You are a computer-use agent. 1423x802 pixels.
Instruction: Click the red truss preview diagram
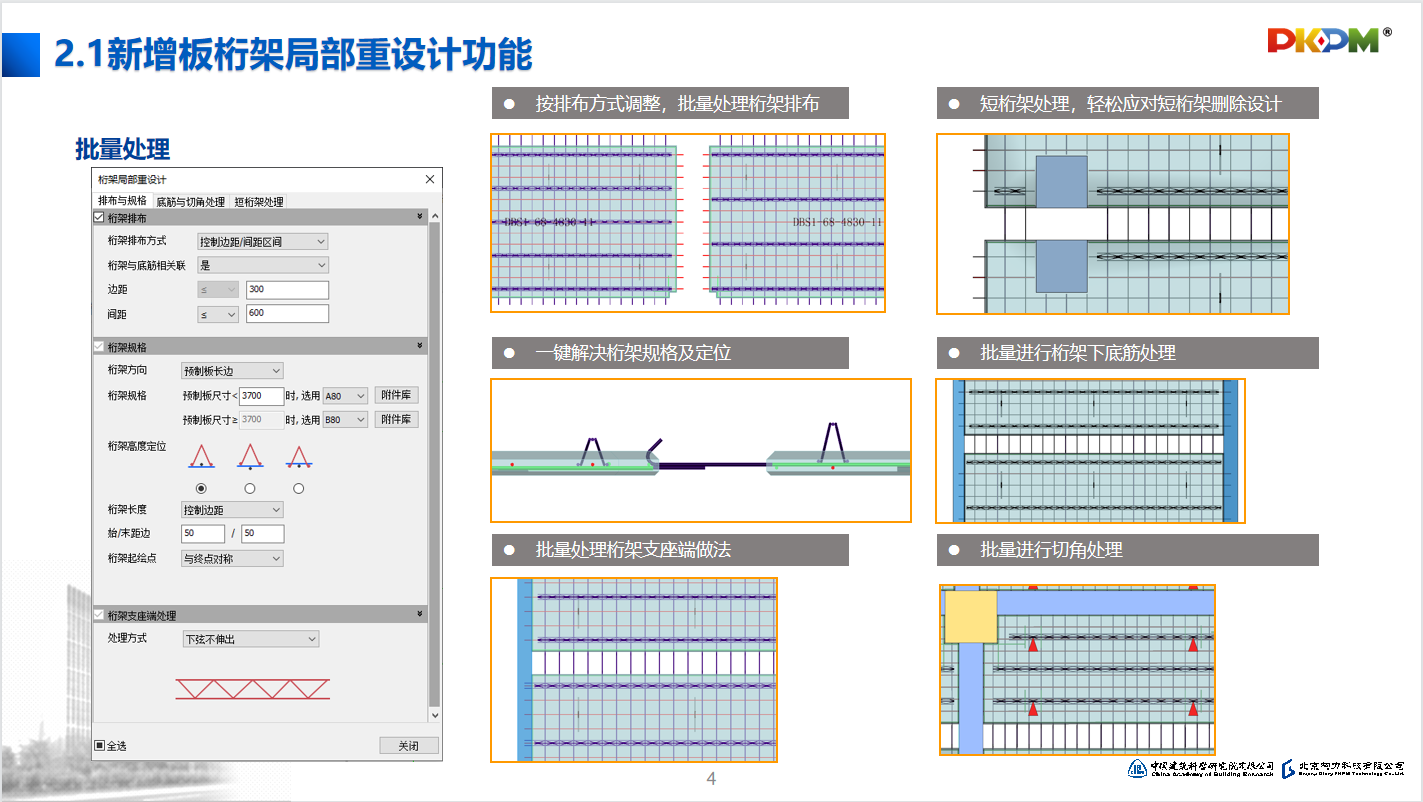pos(252,688)
